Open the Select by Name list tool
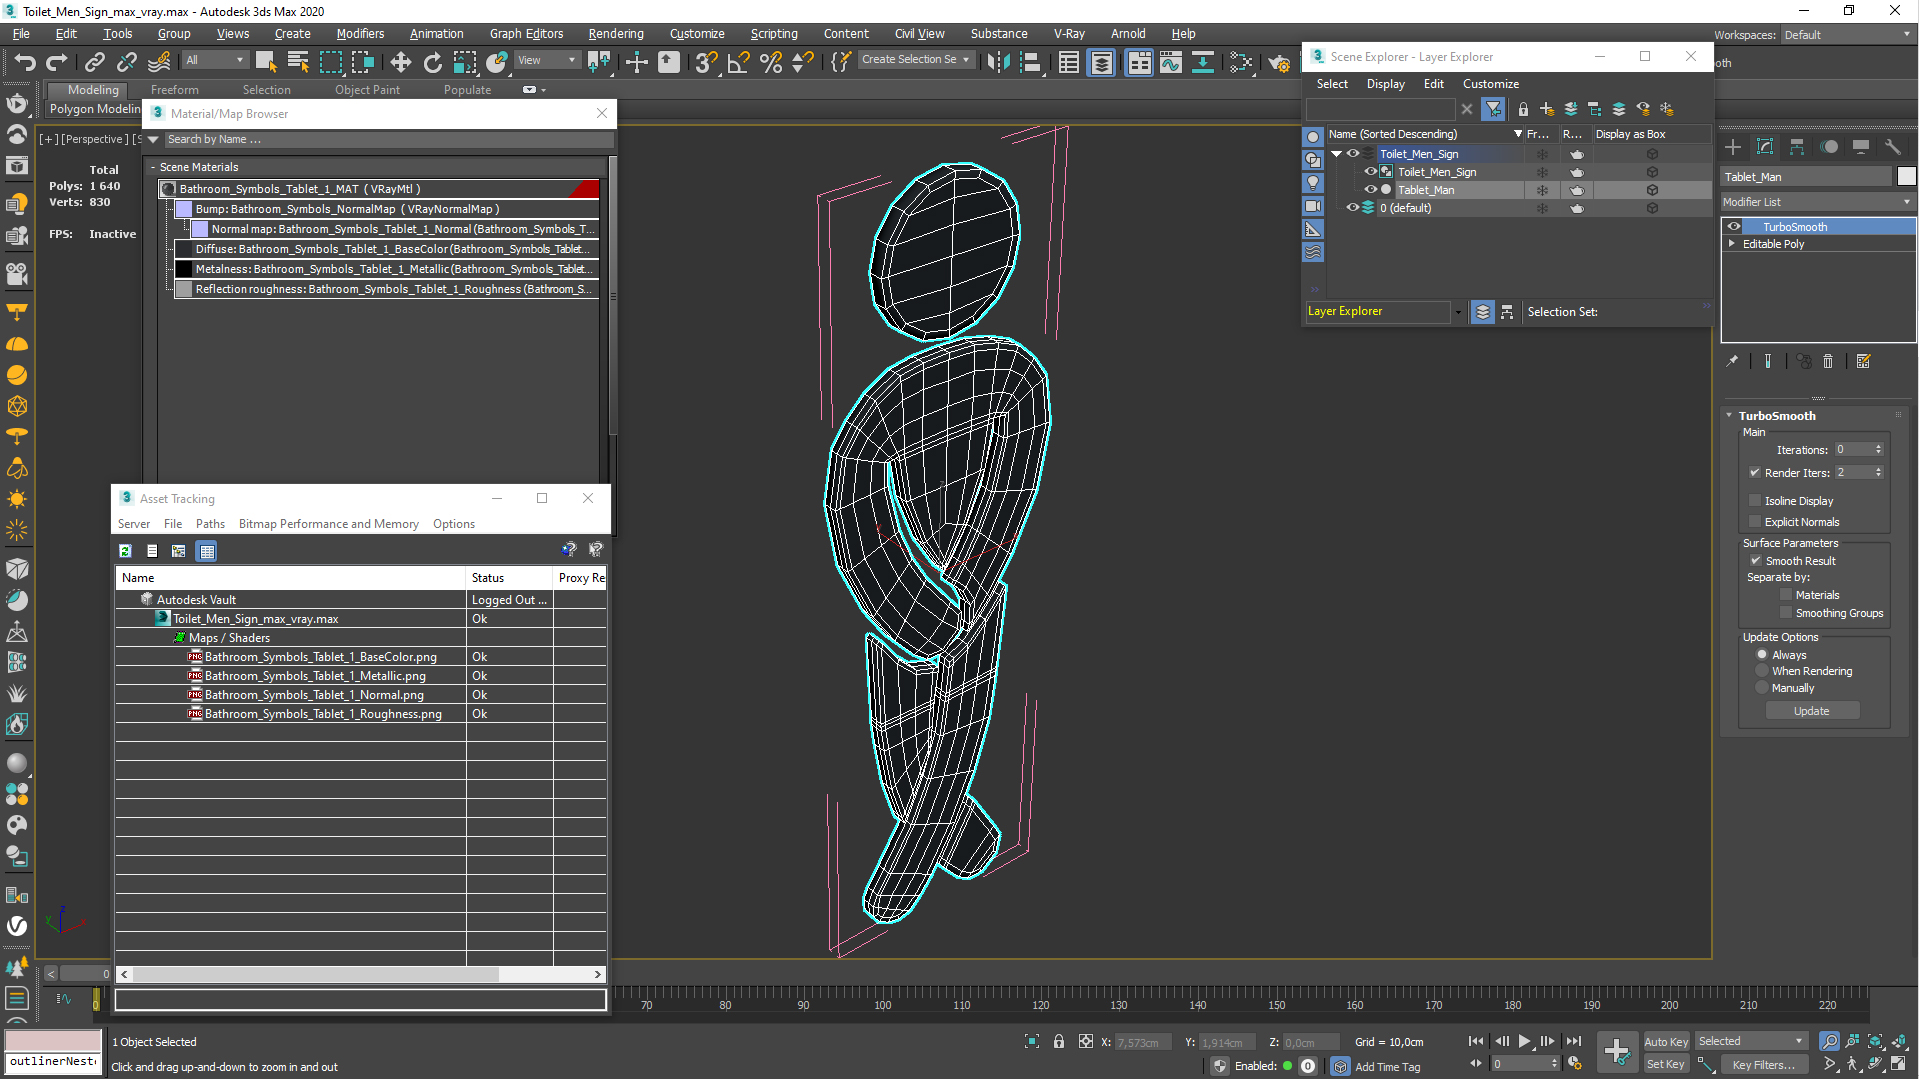The width and height of the screenshot is (1920, 1080). 298,62
